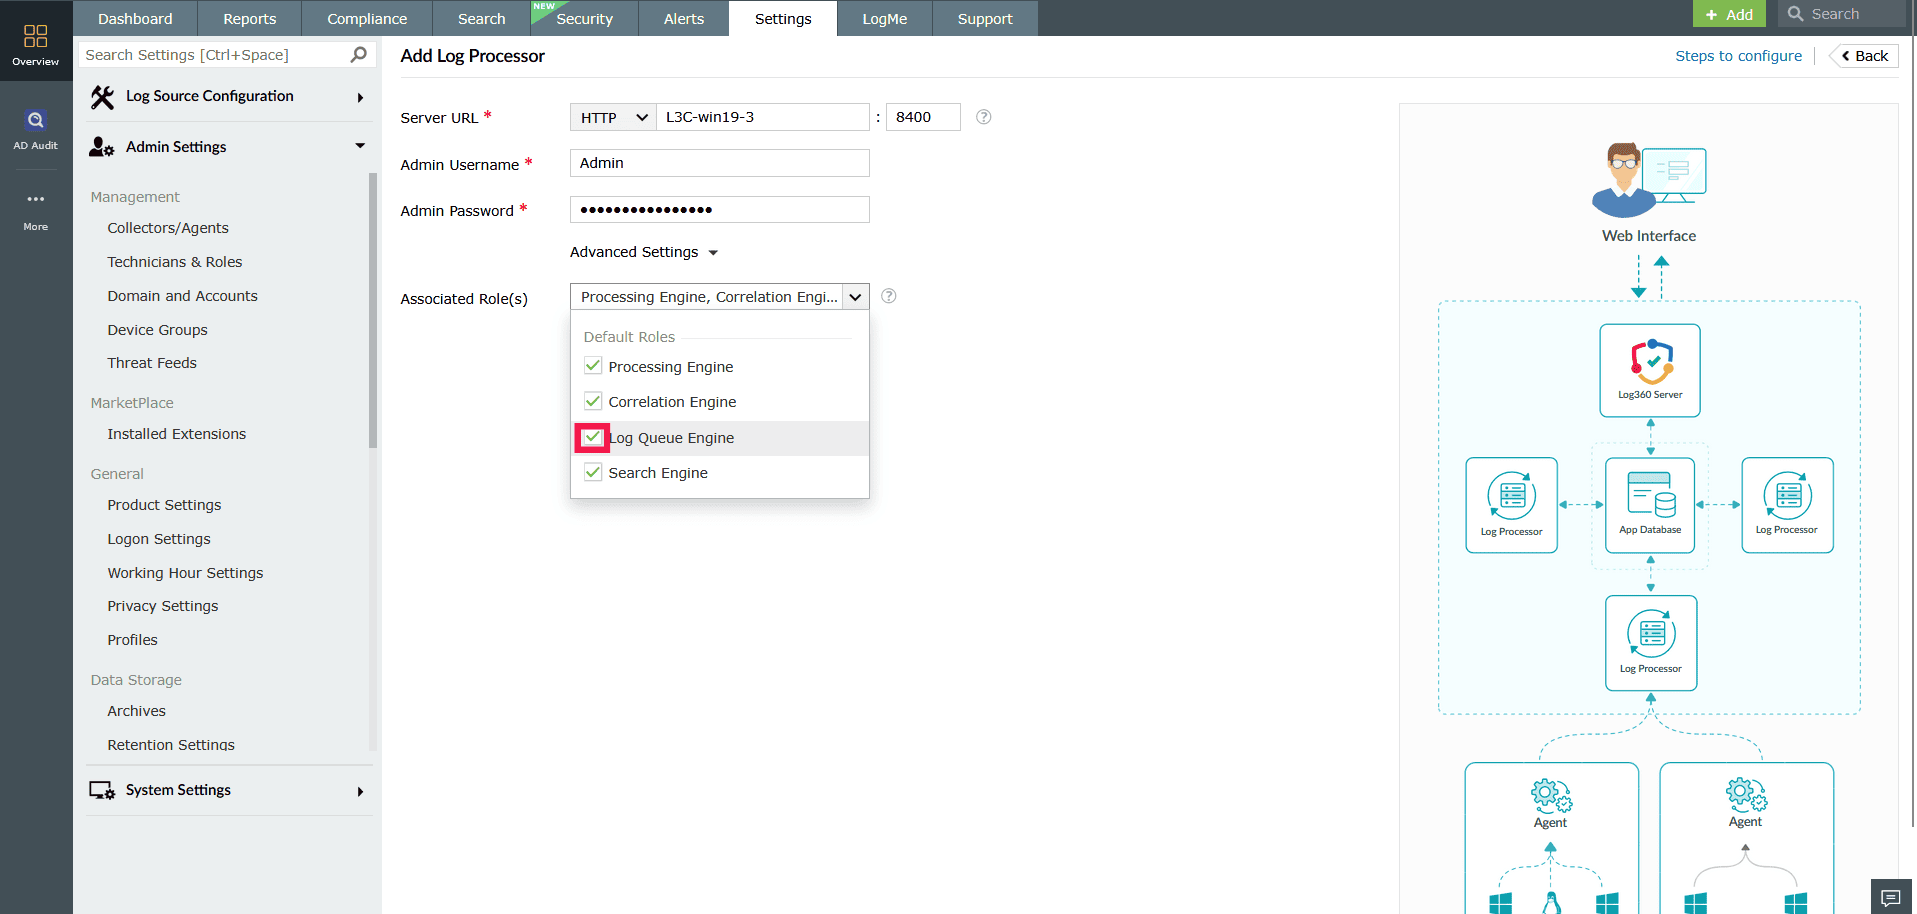Open Technicians & Roles settings
This screenshot has height=914, width=1917.
pos(175,262)
